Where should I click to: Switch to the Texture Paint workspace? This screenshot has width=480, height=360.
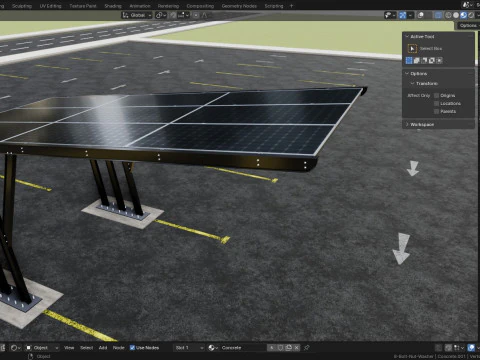pyautogui.click(x=83, y=6)
